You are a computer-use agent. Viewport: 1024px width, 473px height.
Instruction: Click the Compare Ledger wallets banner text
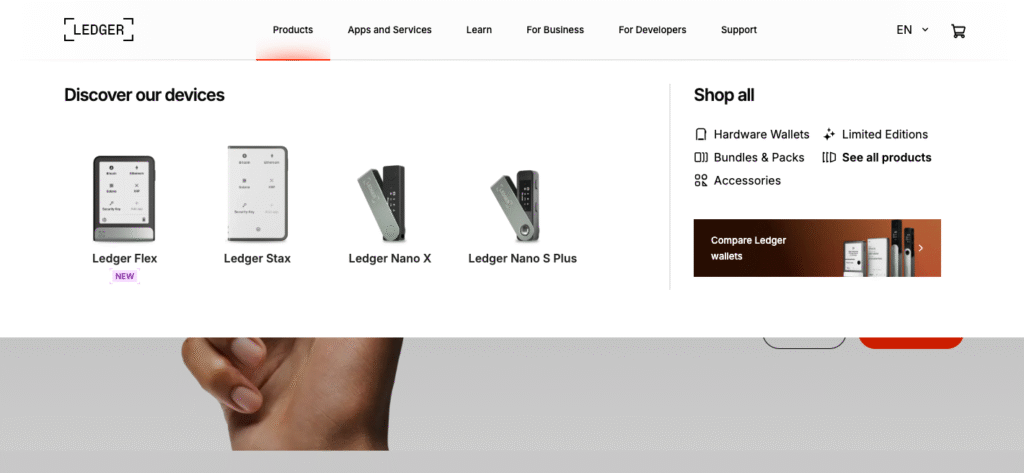pos(748,248)
